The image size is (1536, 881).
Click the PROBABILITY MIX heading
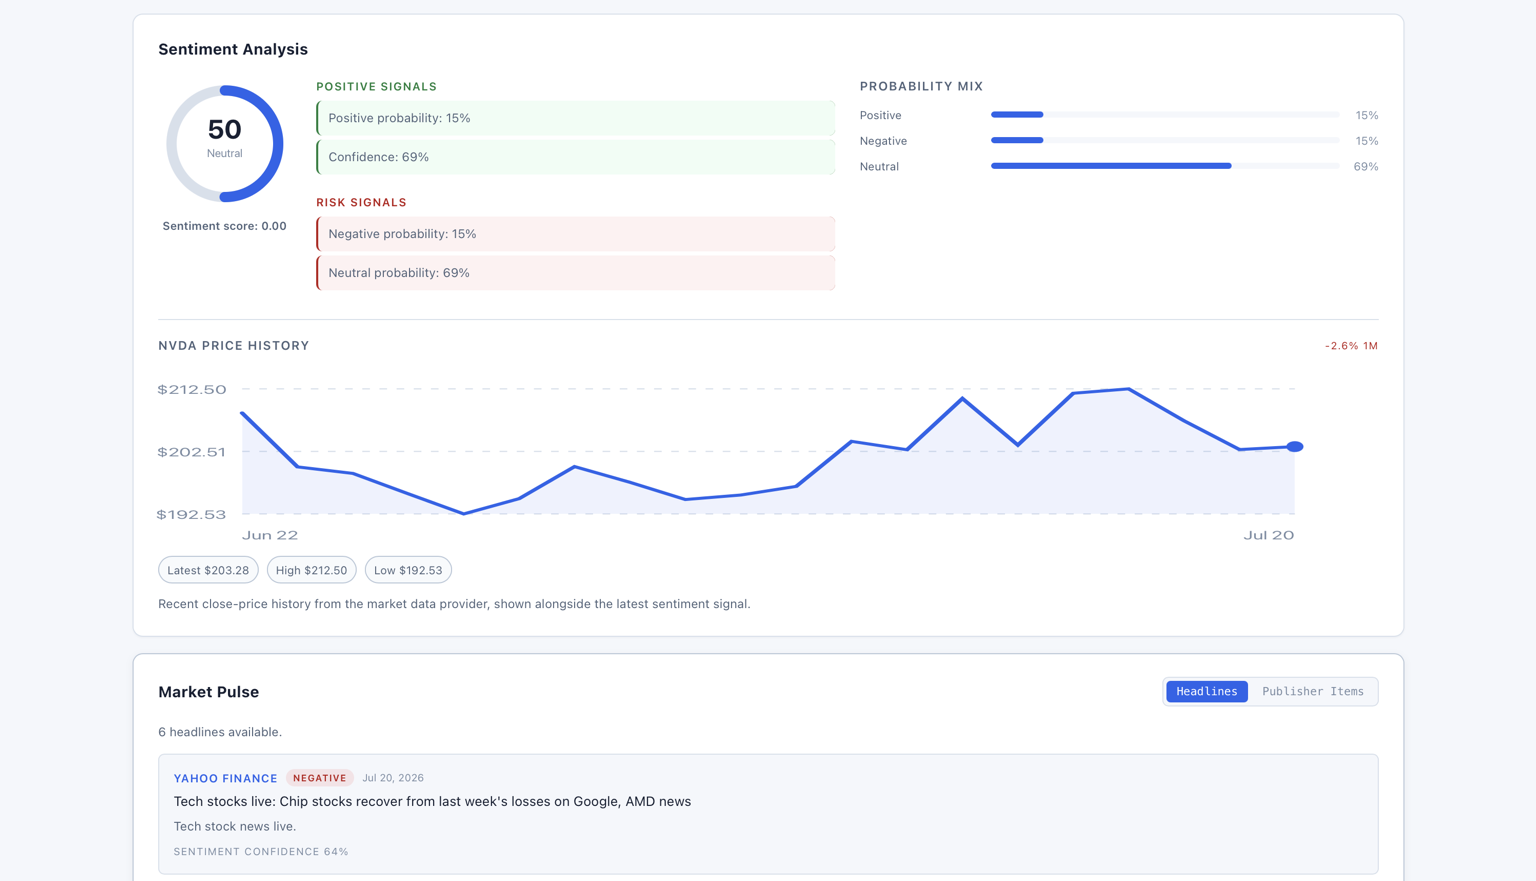[921, 86]
